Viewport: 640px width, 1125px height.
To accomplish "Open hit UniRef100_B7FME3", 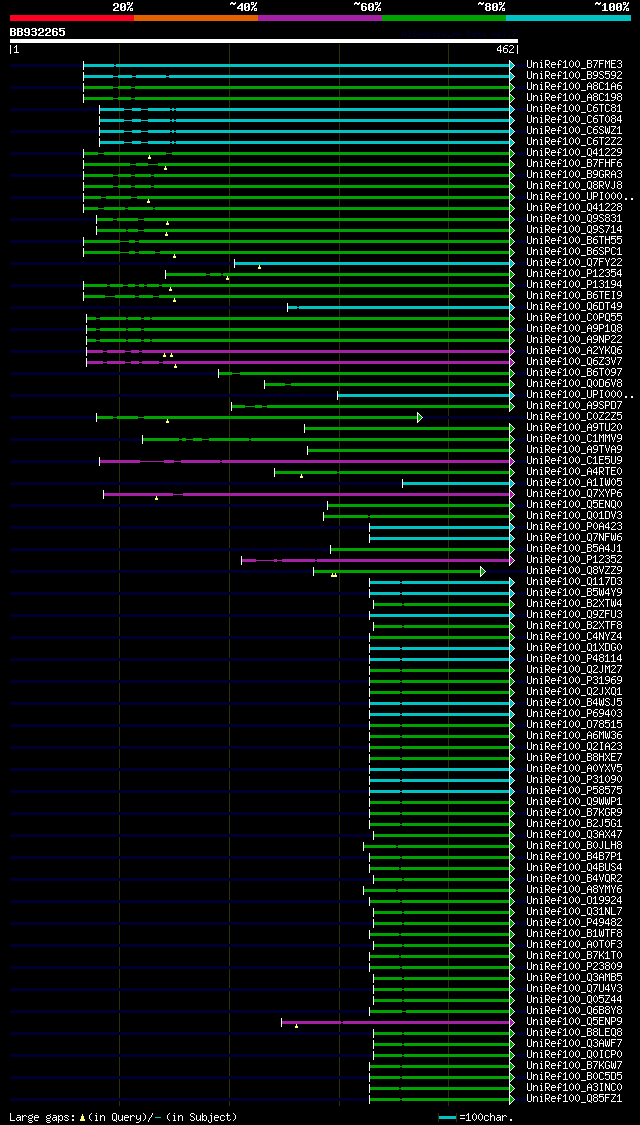I will pyautogui.click(x=574, y=65).
